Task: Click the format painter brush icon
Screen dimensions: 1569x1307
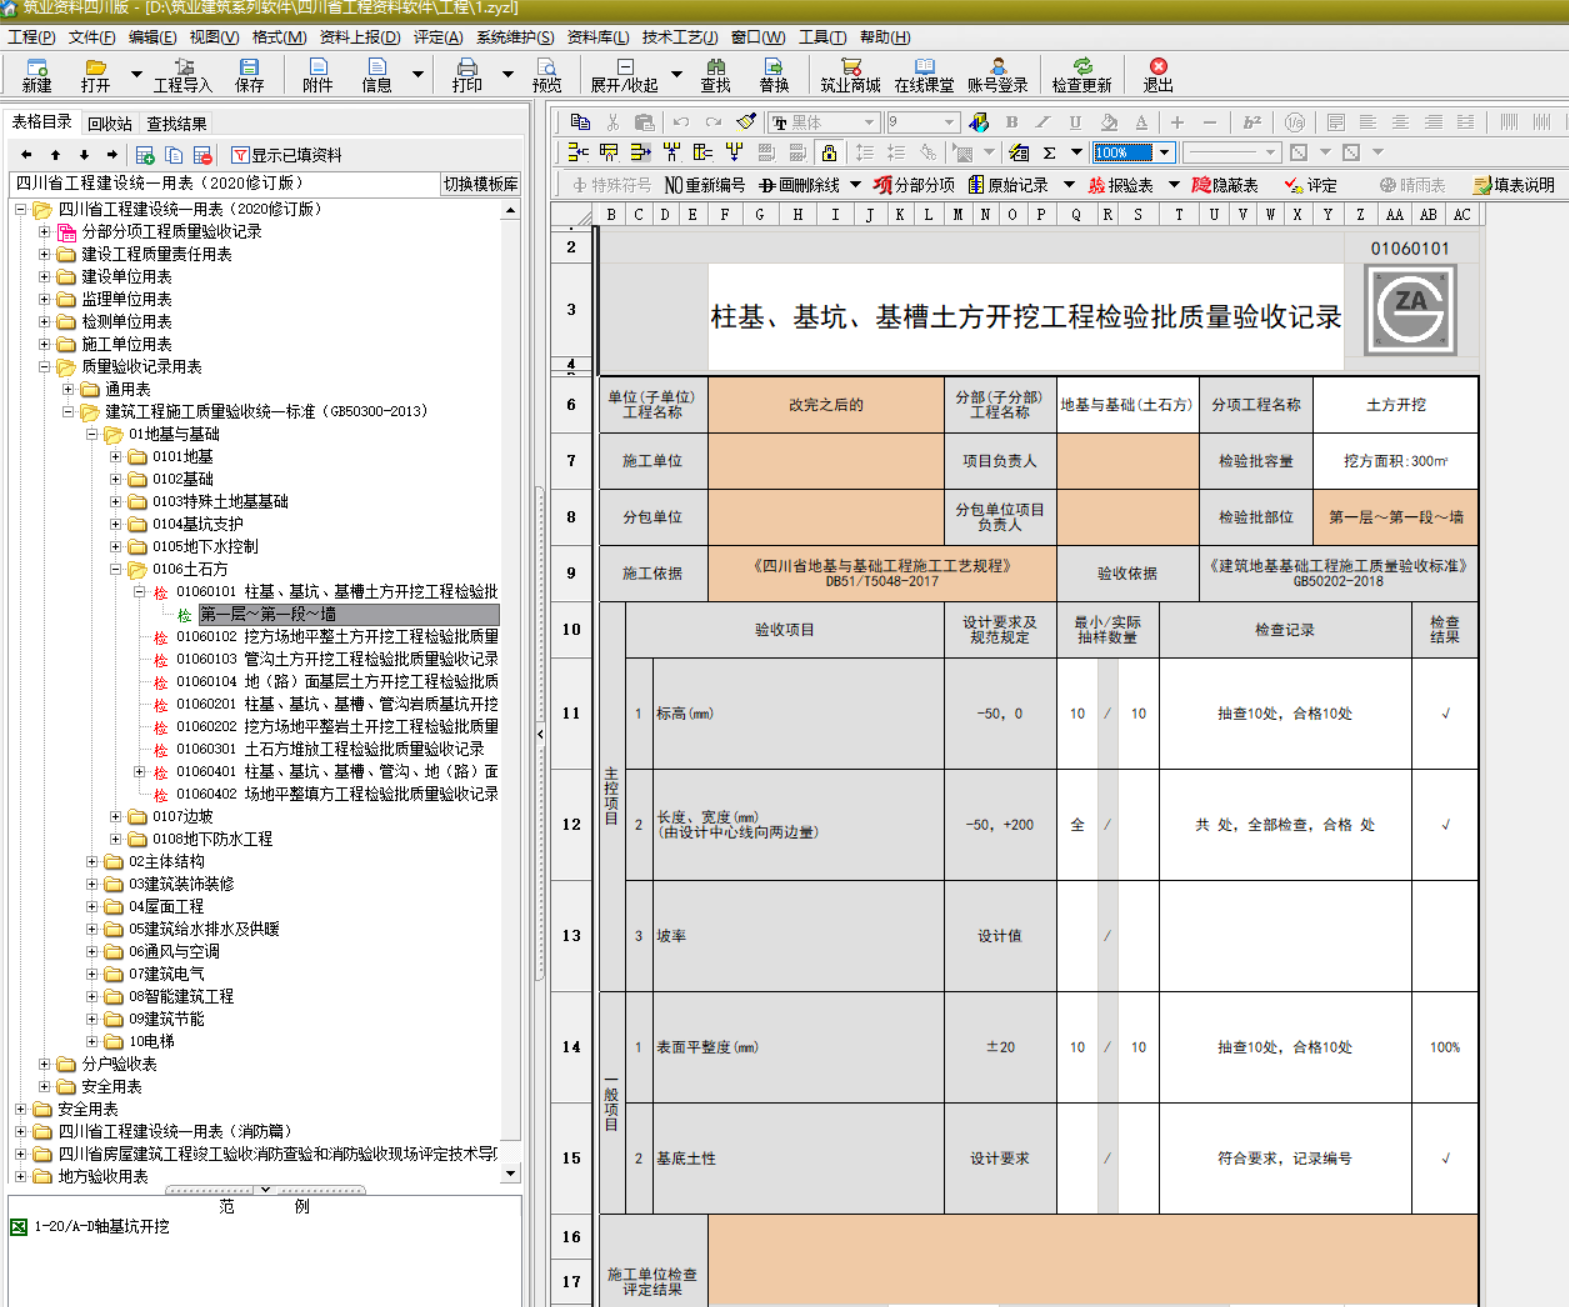Action: click(x=746, y=122)
